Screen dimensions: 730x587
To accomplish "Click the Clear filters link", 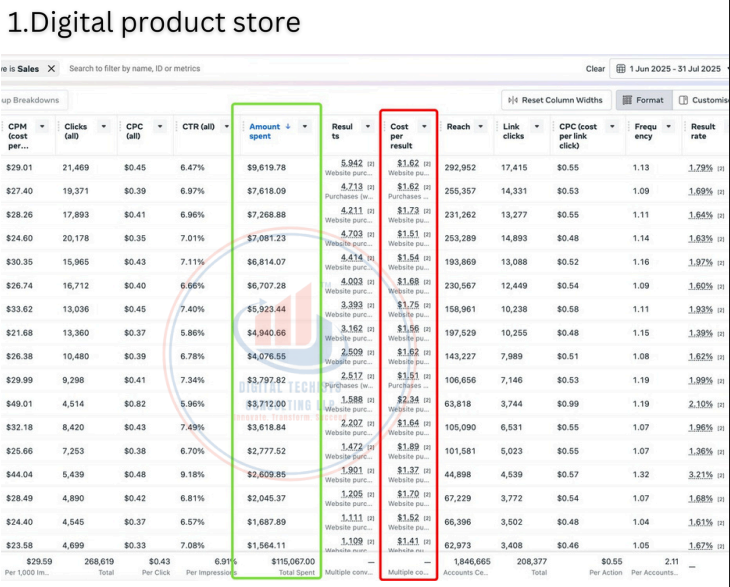I will point(595,69).
